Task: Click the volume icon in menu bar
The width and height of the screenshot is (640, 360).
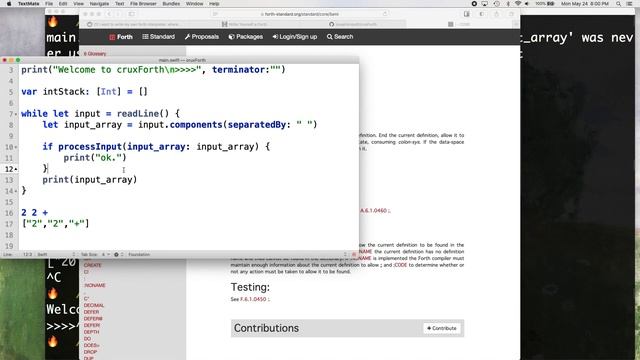Action: [x=527, y=4]
